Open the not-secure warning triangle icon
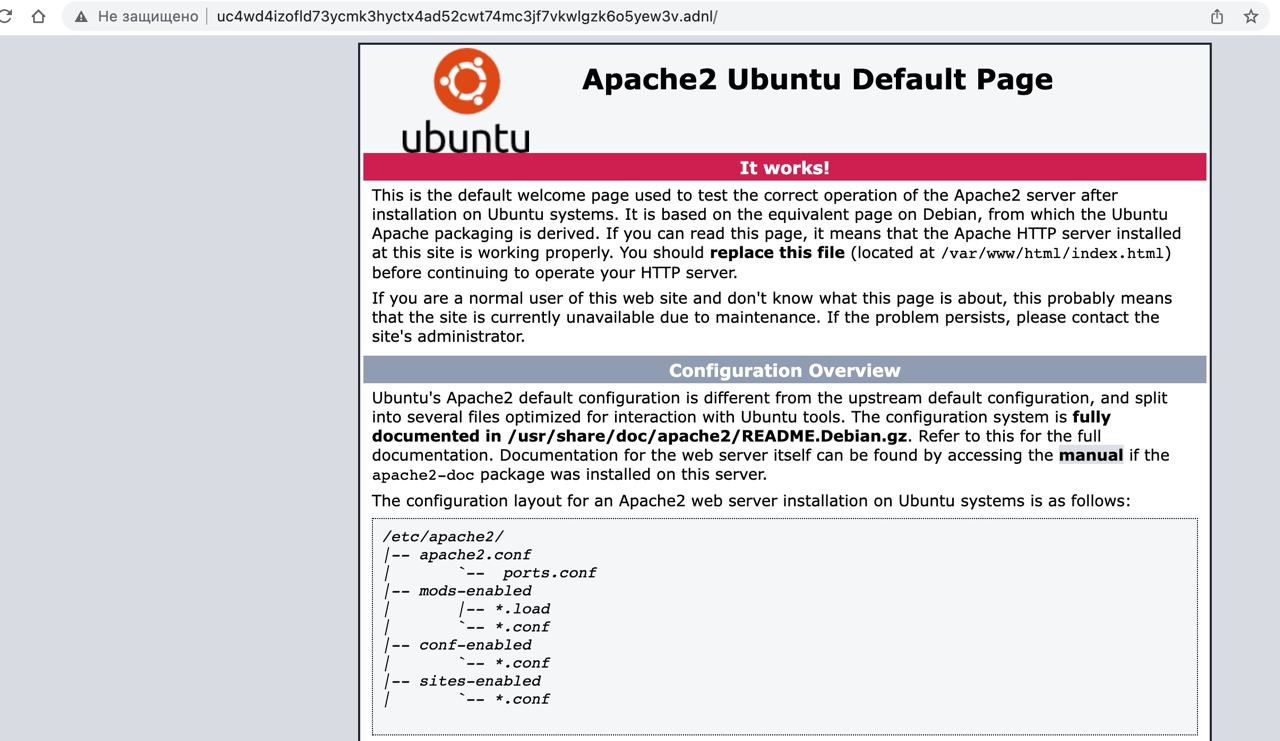This screenshot has height=741, width=1280. point(81,17)
